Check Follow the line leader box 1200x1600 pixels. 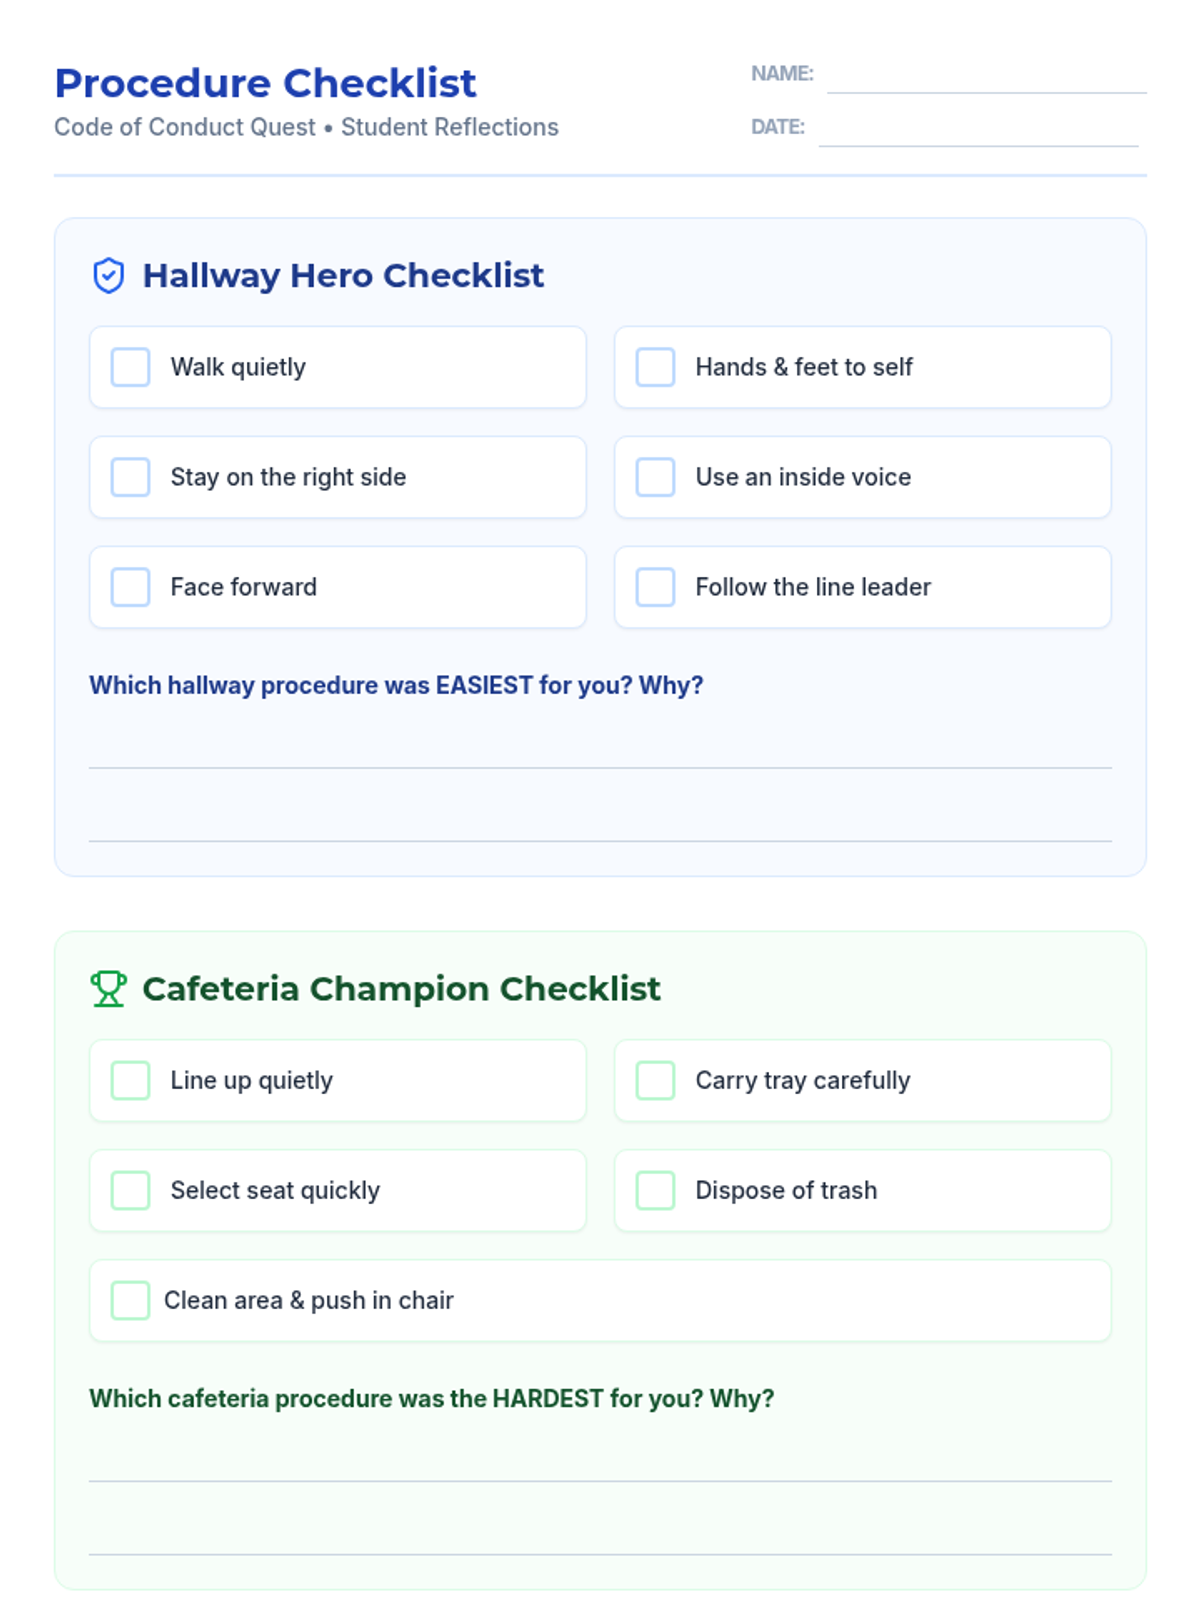(656, 587)
